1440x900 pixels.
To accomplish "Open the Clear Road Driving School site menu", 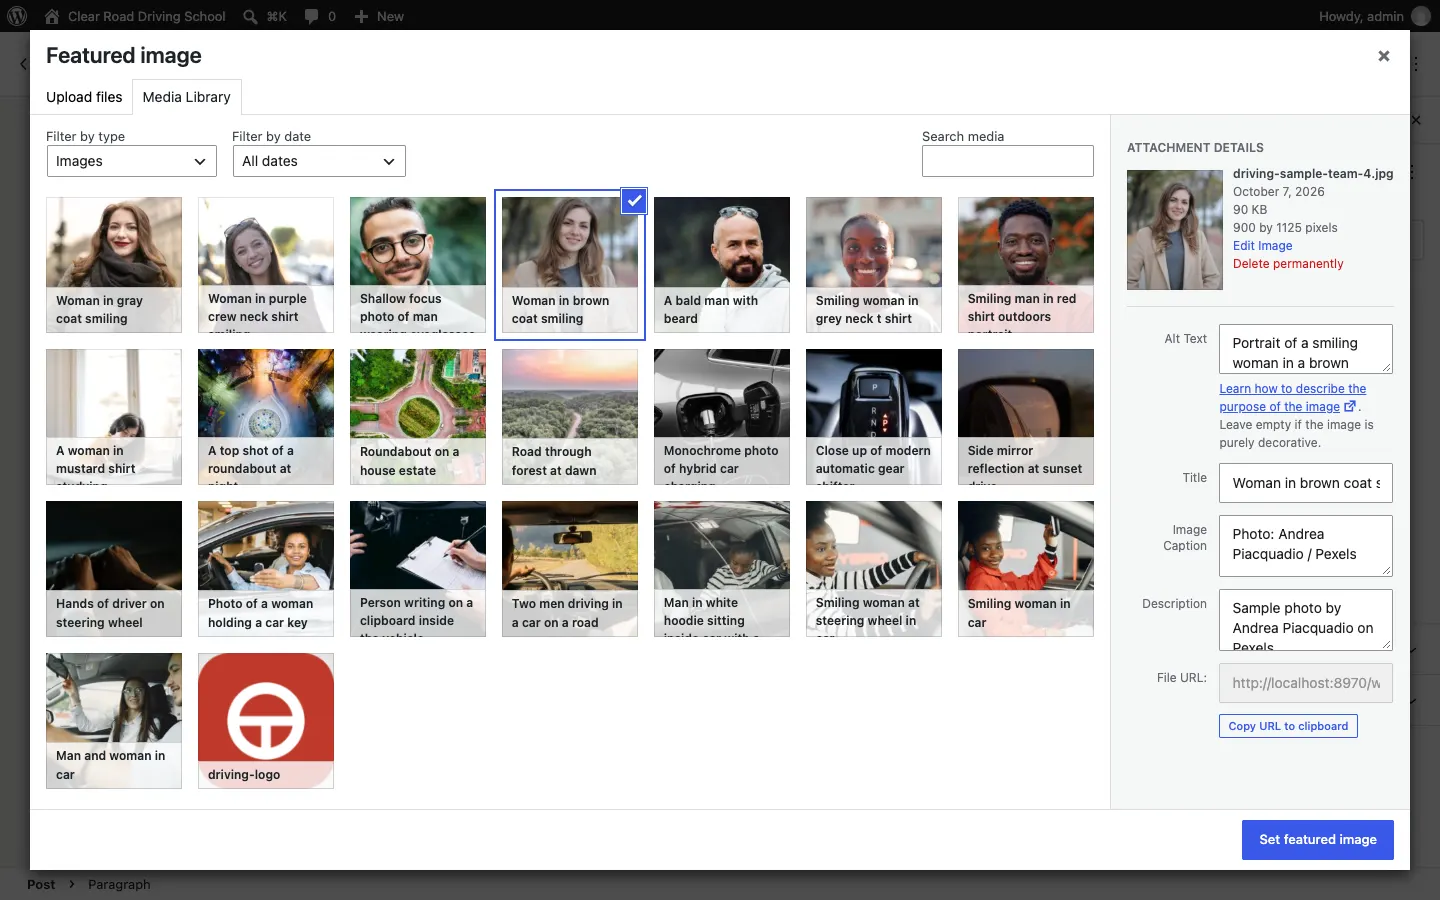I will coord(135,16).
